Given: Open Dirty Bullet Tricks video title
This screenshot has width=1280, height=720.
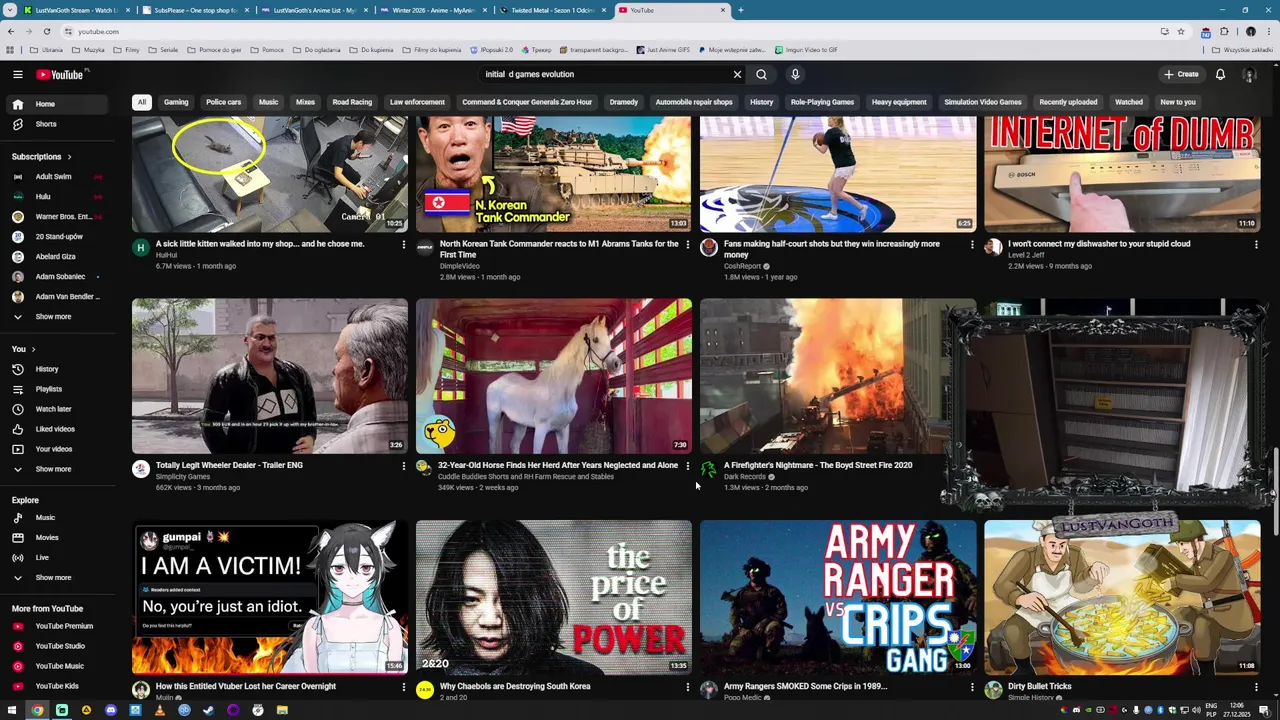Looking at the screenshot, I should (1039, 686).
